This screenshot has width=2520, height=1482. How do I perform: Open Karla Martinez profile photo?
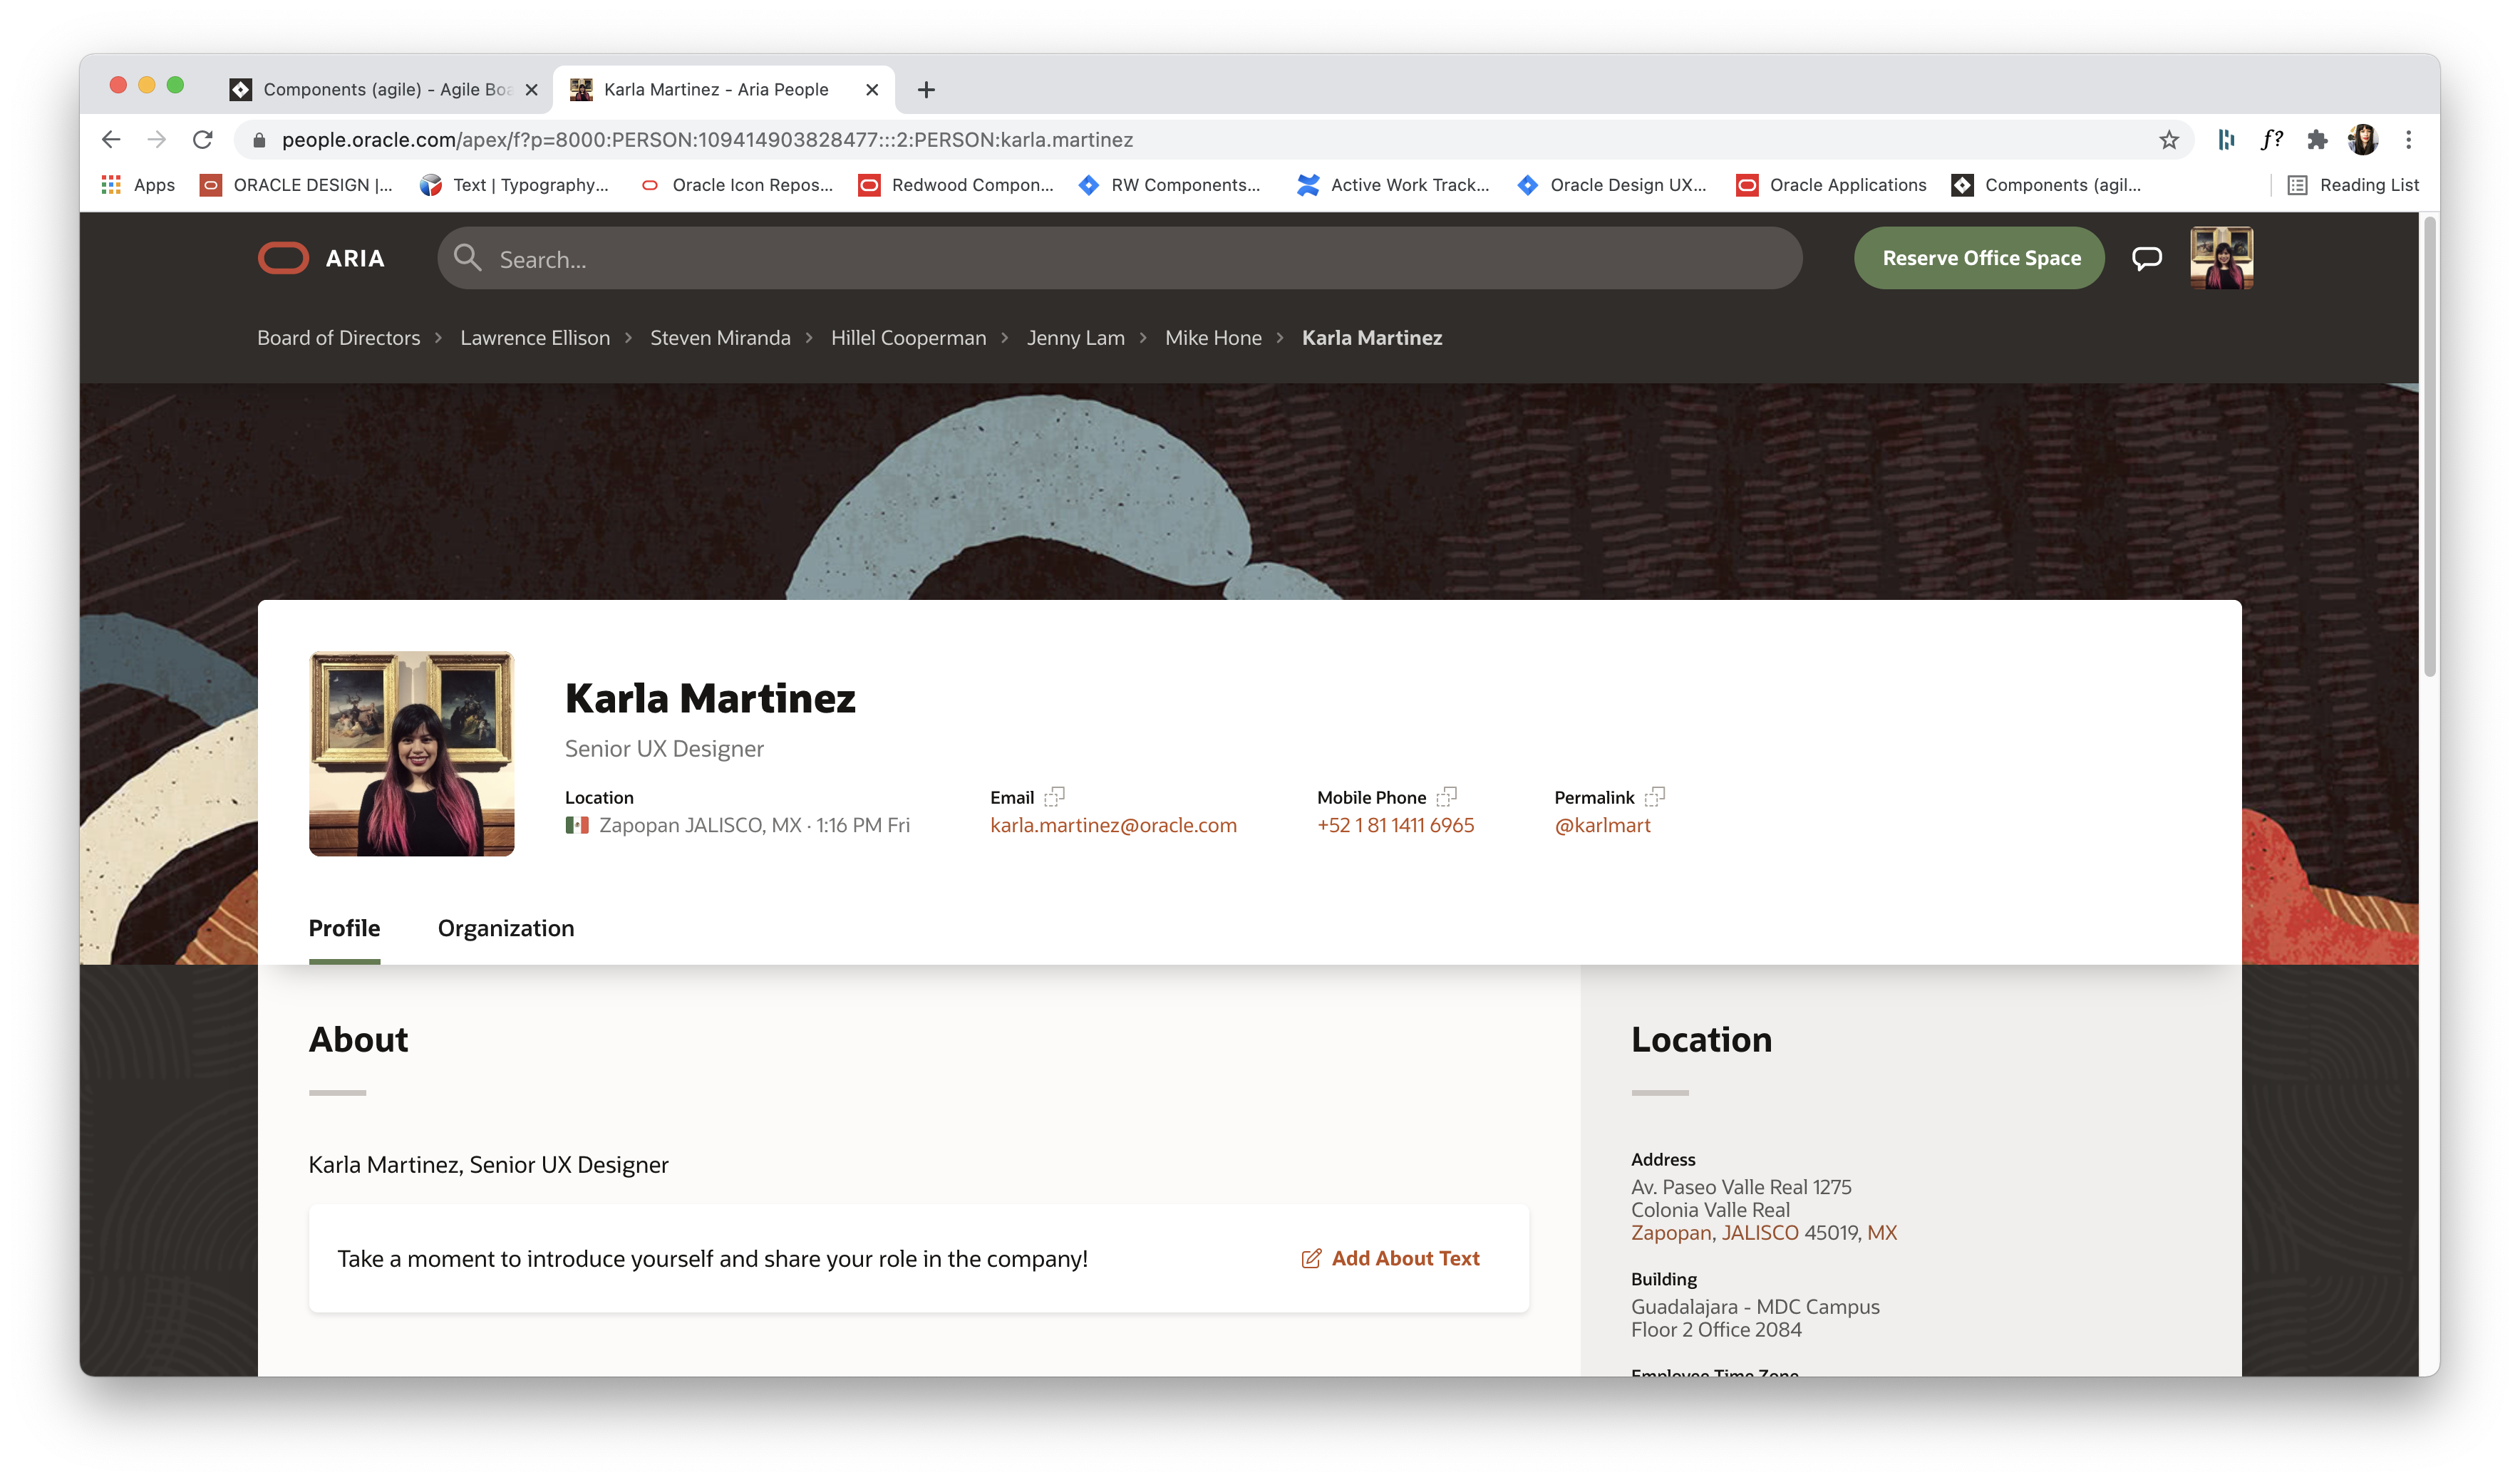(412, 754)
